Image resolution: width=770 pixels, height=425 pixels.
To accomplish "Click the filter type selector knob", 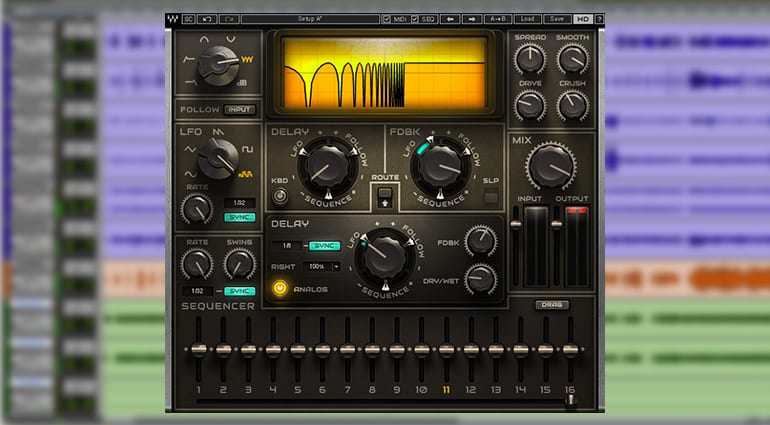I will 218,65.
